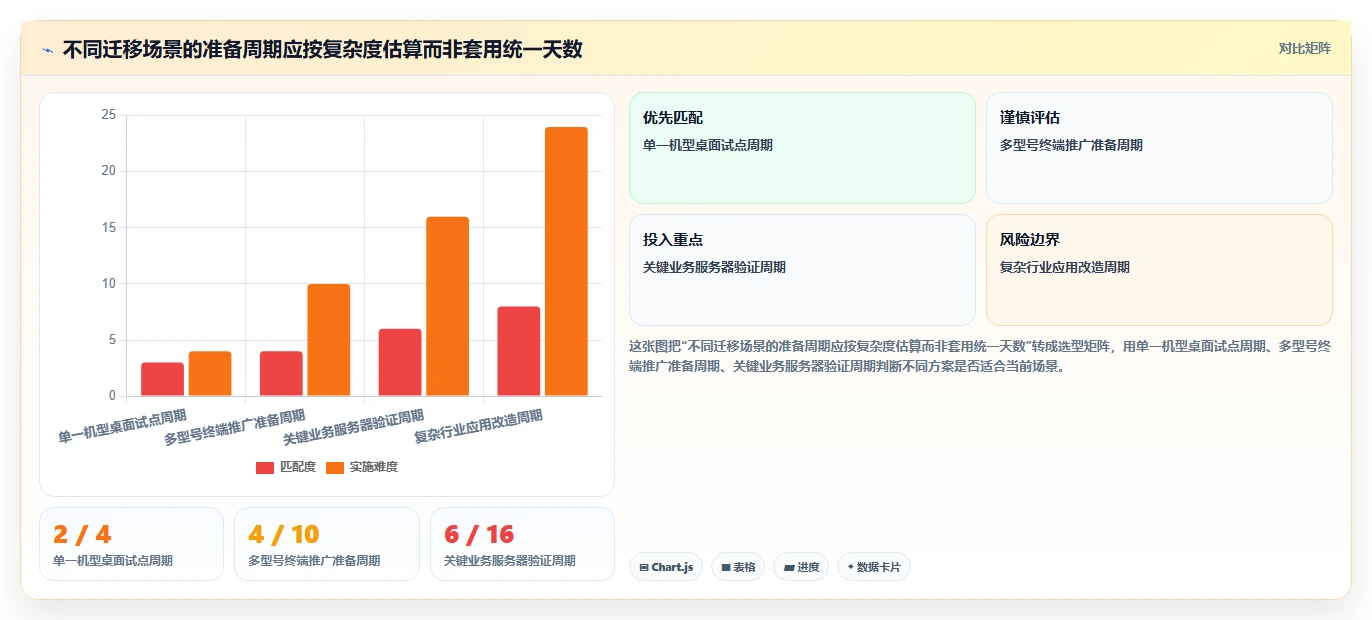
Task: Click the tallest orange bar for 复杂行业应用改造周期
Action: 567,261
